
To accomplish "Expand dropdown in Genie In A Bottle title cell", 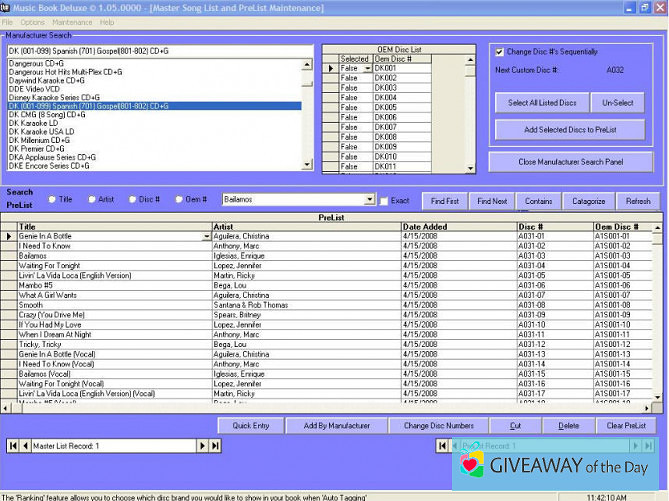I will click(x=207, y=236).
